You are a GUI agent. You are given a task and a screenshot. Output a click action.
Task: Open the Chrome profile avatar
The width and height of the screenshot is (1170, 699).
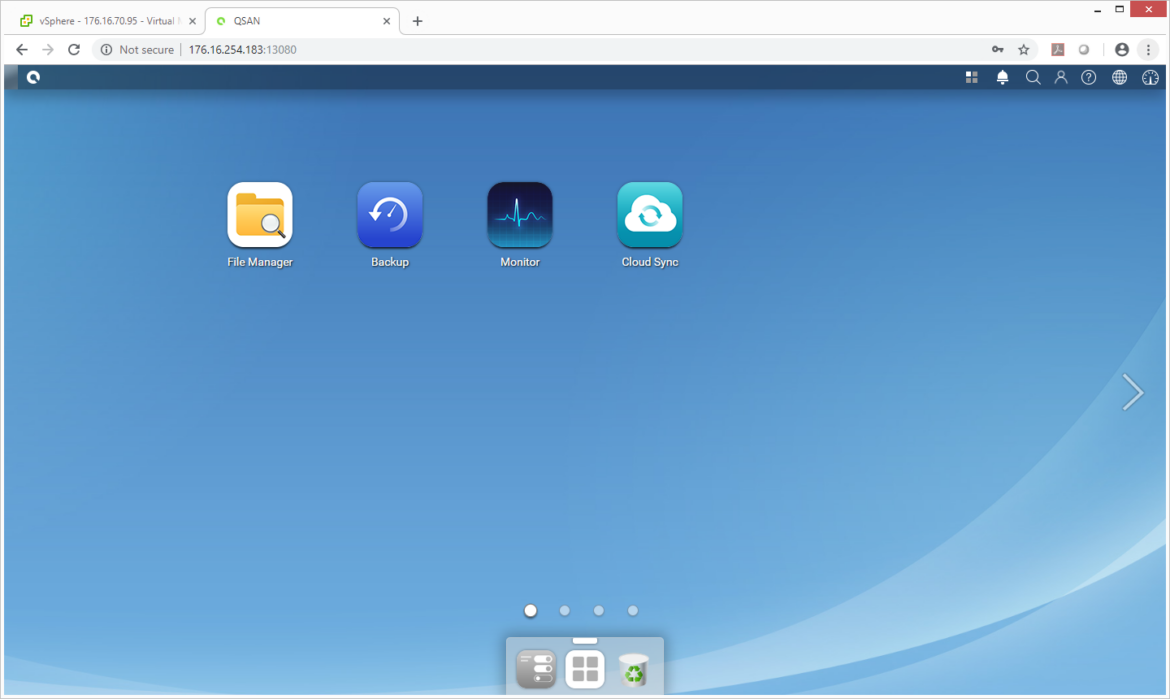(x=1121, y=49)
